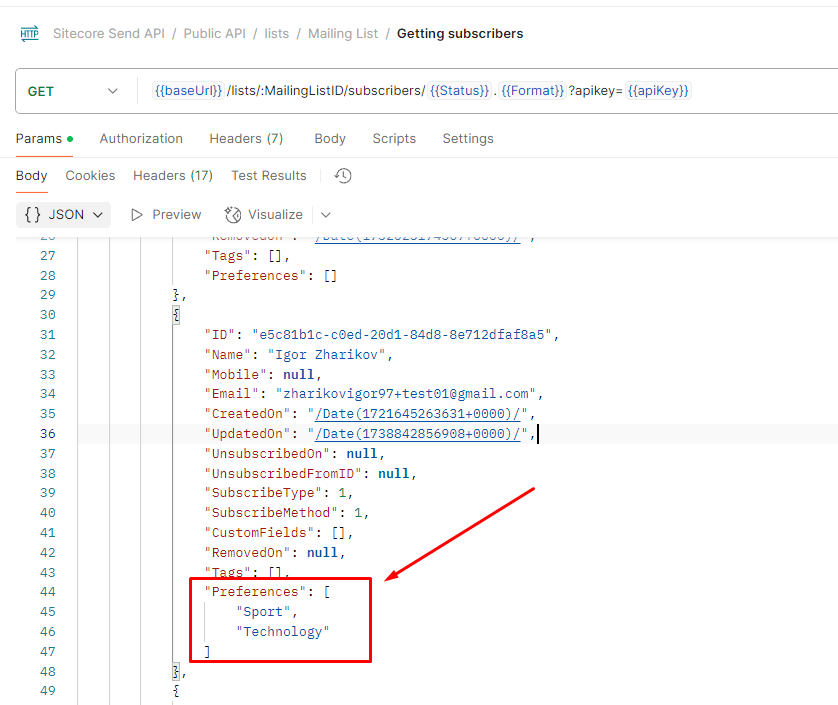This screenshot has width=838, height=705.
Task: Select the response Body tab
Action: [x=32, y=176]
